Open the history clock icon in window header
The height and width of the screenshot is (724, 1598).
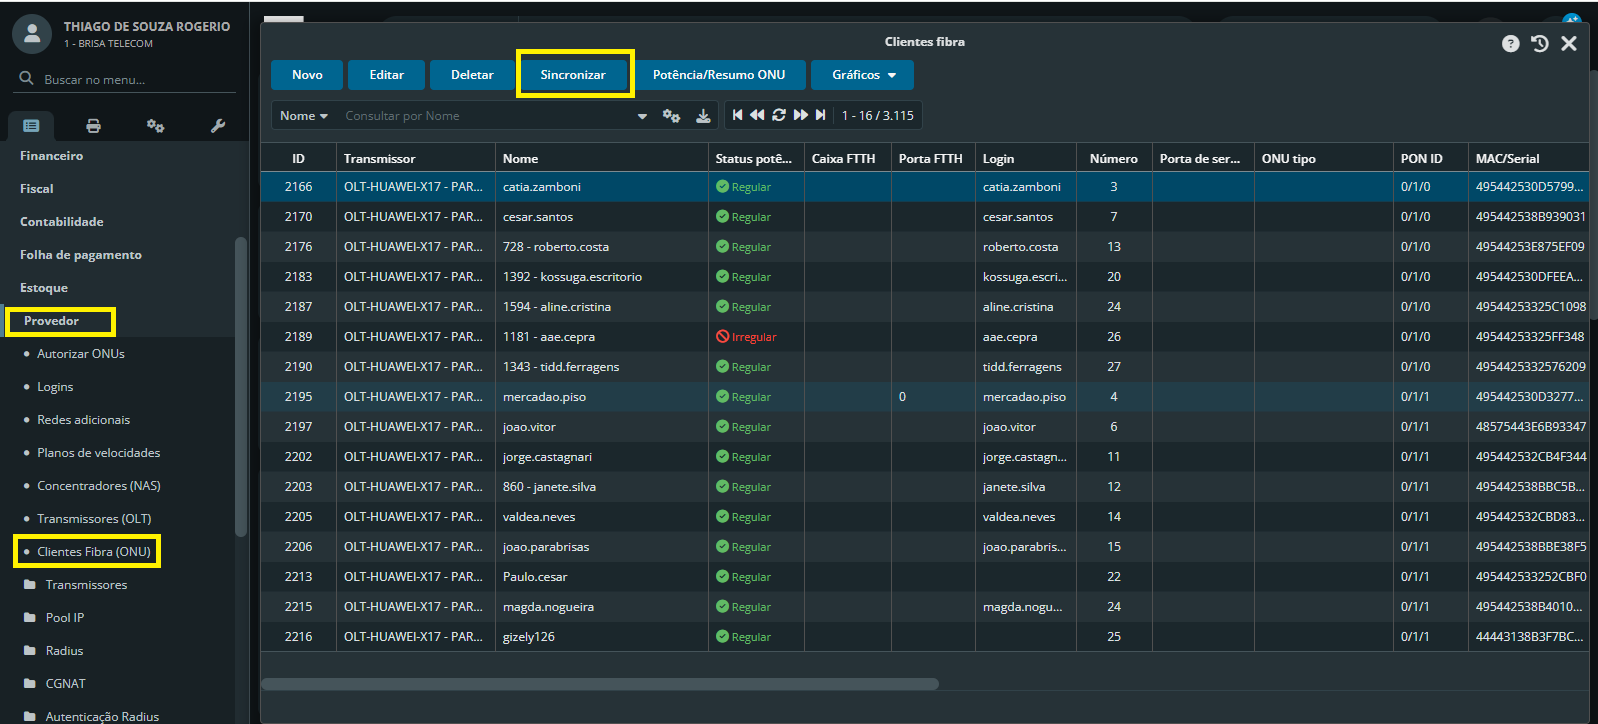pos(1539,43)
